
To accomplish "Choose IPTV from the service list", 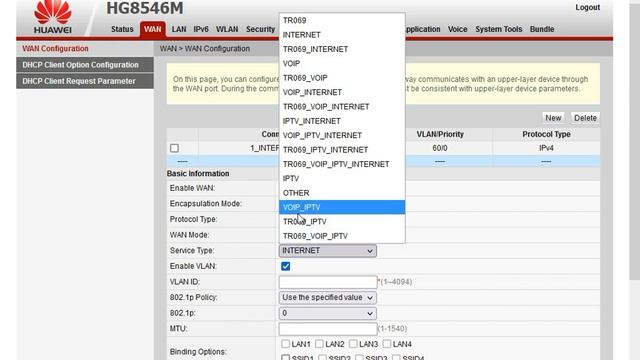I will coord(342,178).
